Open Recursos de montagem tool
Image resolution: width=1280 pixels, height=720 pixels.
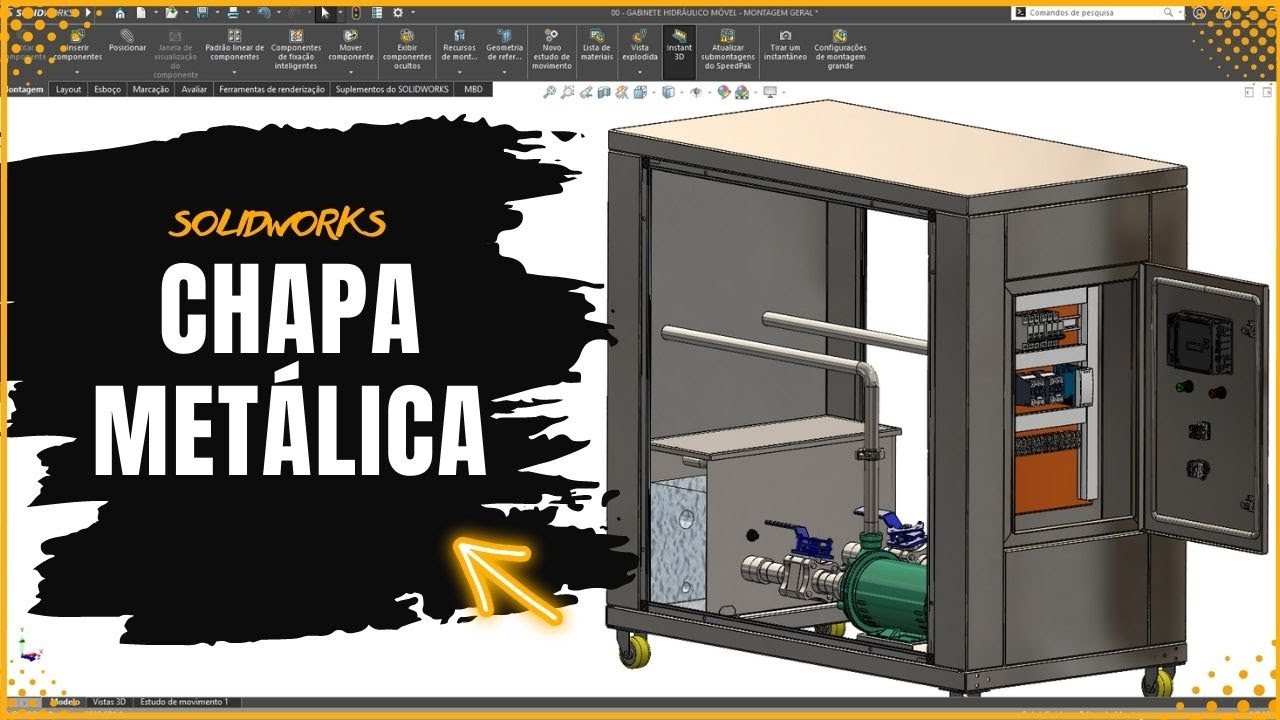click(459, 47)
